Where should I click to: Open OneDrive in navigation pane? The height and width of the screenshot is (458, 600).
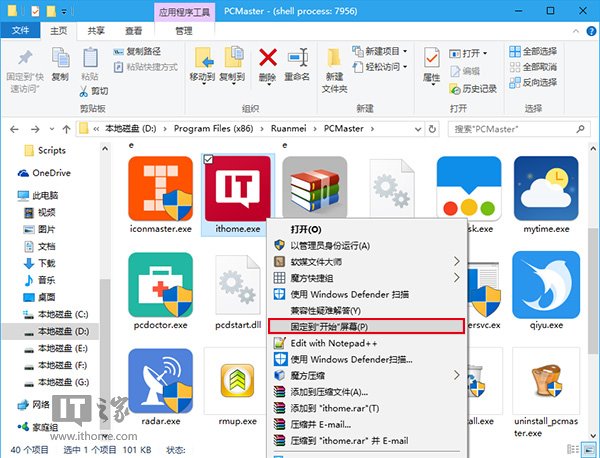(44, 173)
